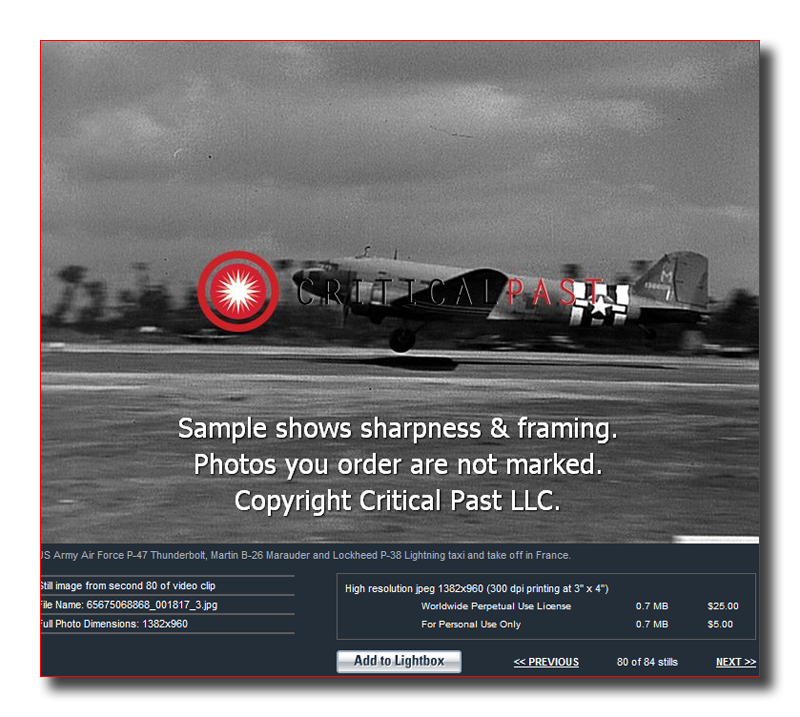Click the P-47 Thunderbolt caption description
This screenshot has width=800, height=717.
(x=306, y=555)
